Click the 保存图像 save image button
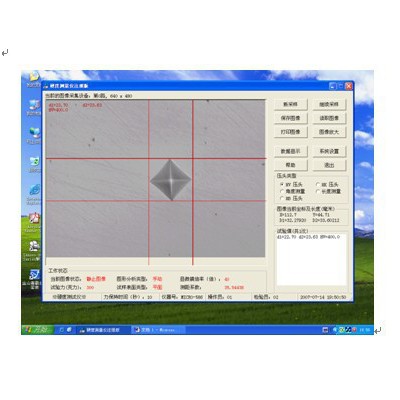Image resolution: width=400 pixels, height=400 pixels. pos(290,118)
